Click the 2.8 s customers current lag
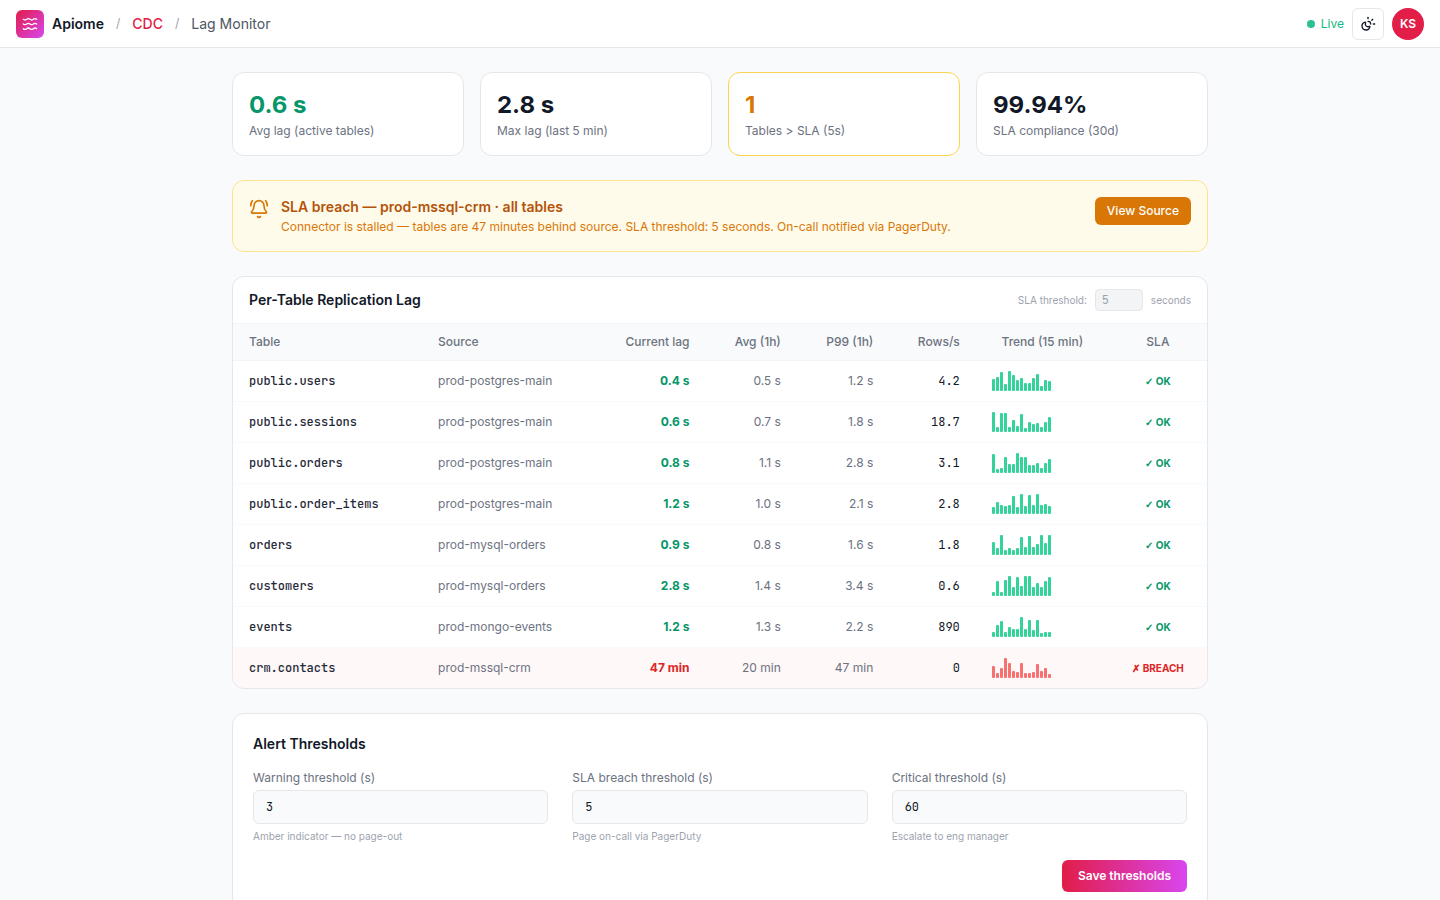The height and width of the screenshot is (900, 1440). (675, 586)
